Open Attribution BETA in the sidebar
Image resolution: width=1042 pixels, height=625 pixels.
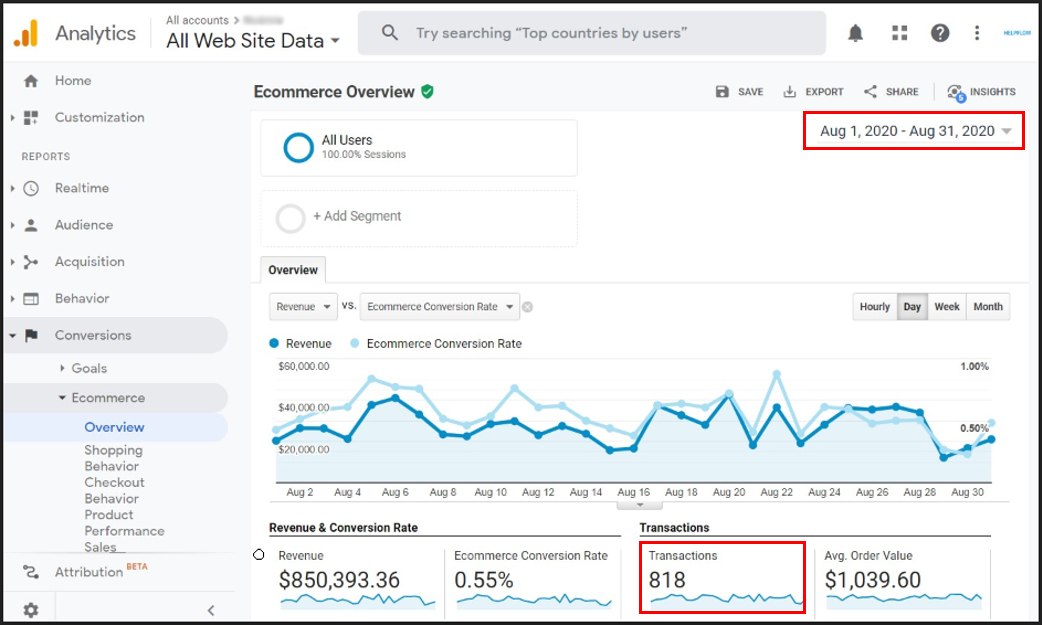tap(101, 571)
